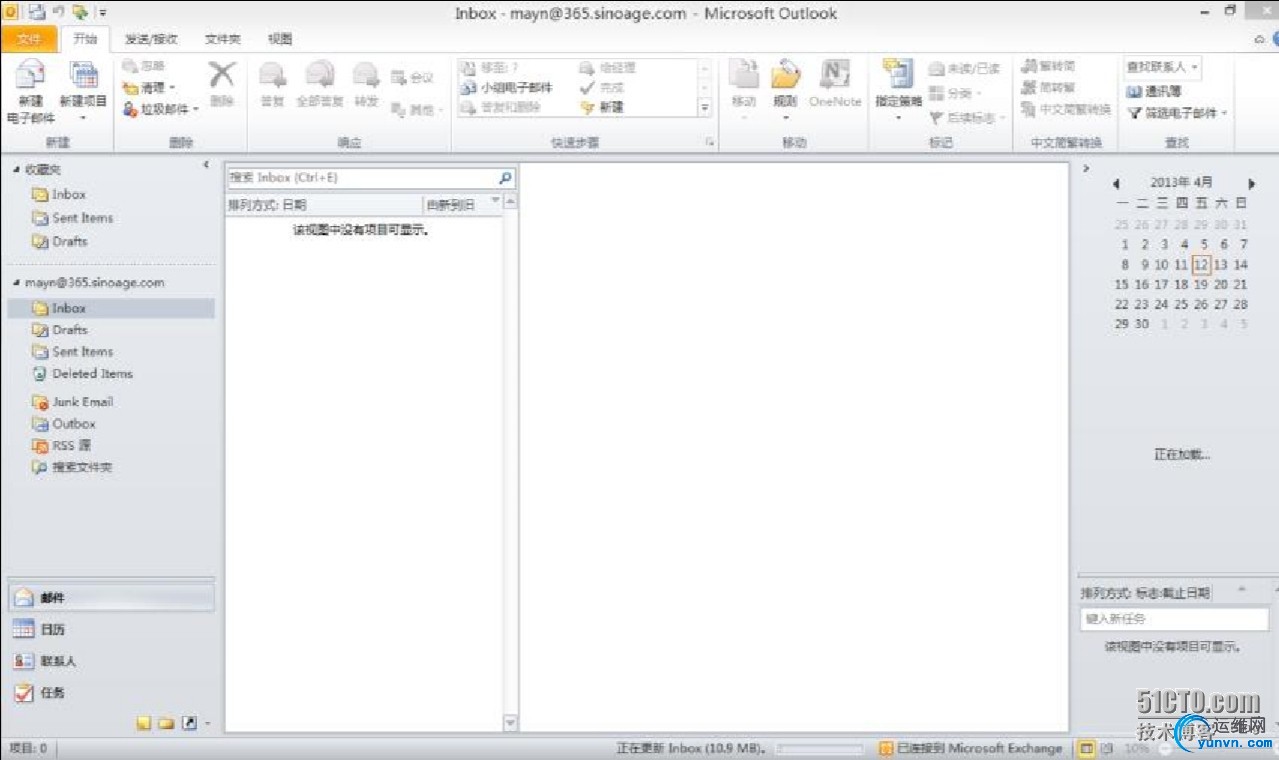Image resolution: width=1279 pixels, height=760 pixels.
Task: Open the 任务 (Tasks) navigation button
Action: (x=111, y=692)
